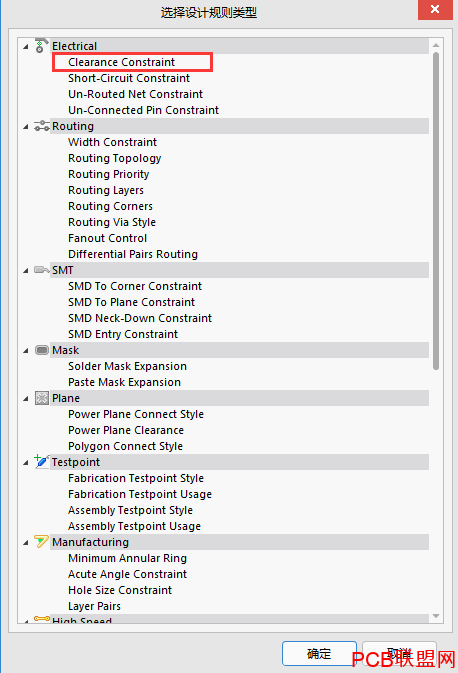
Task: Click the High Speed category icon
Action: tap(42, 619)
